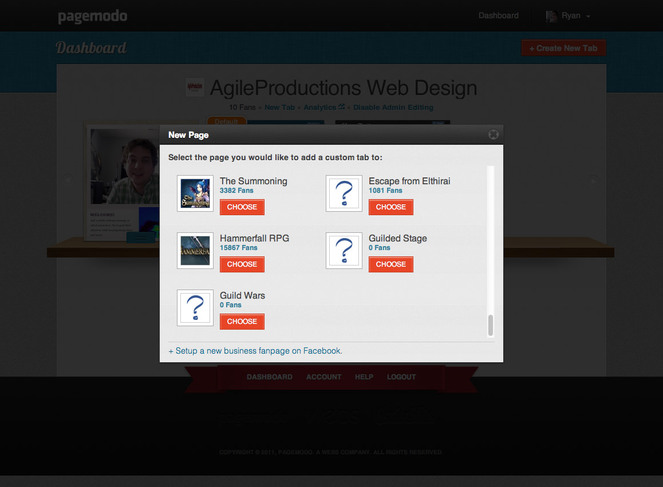This screenshot has height=487, width=663.
Task: Click Setup a new business fanpage link
Action: click(255, 351)
